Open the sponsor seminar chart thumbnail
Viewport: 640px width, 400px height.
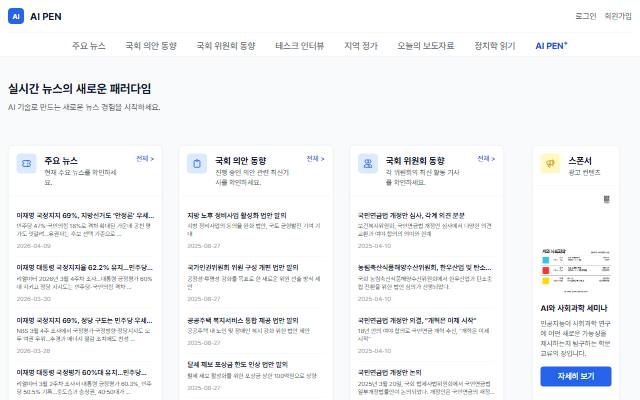(576, 270)
